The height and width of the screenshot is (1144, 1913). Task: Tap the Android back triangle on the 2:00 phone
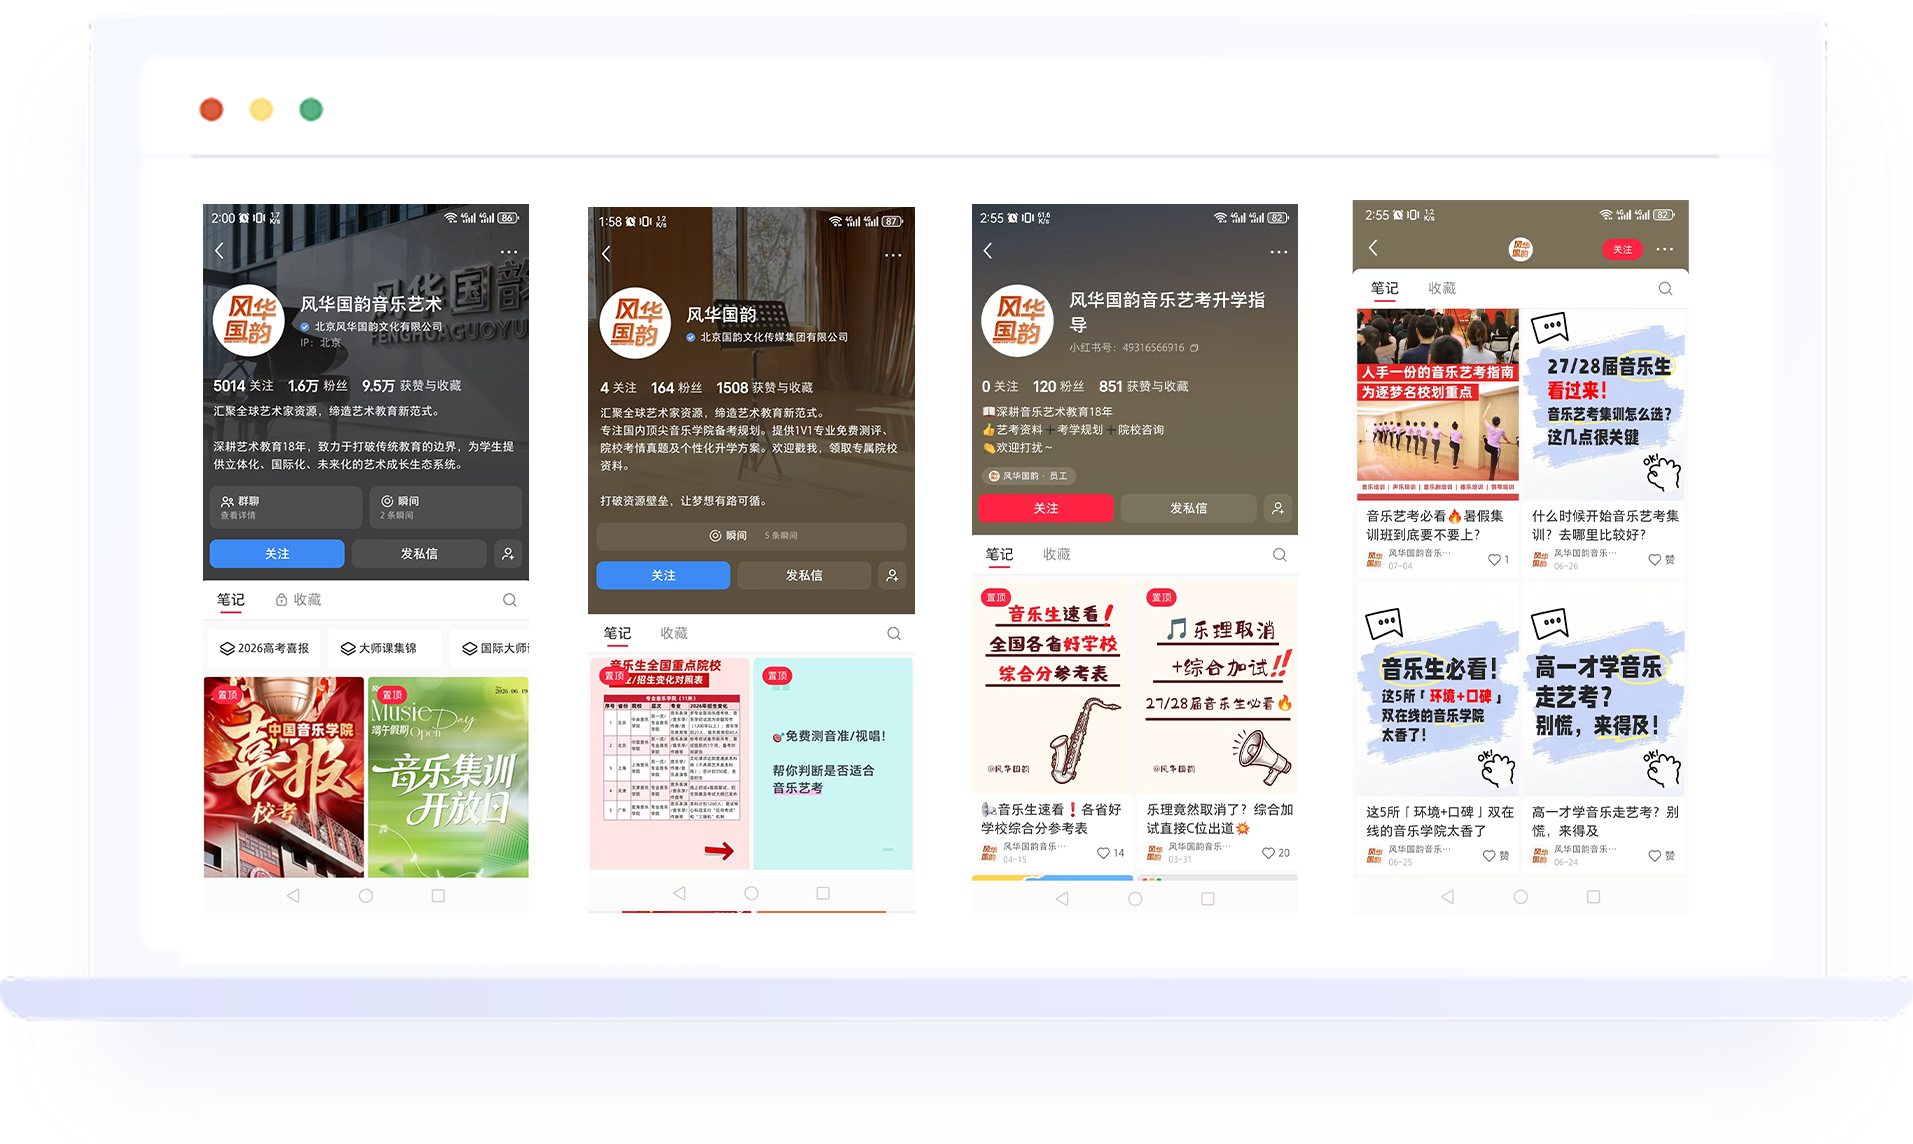click(x=293, y=896)
